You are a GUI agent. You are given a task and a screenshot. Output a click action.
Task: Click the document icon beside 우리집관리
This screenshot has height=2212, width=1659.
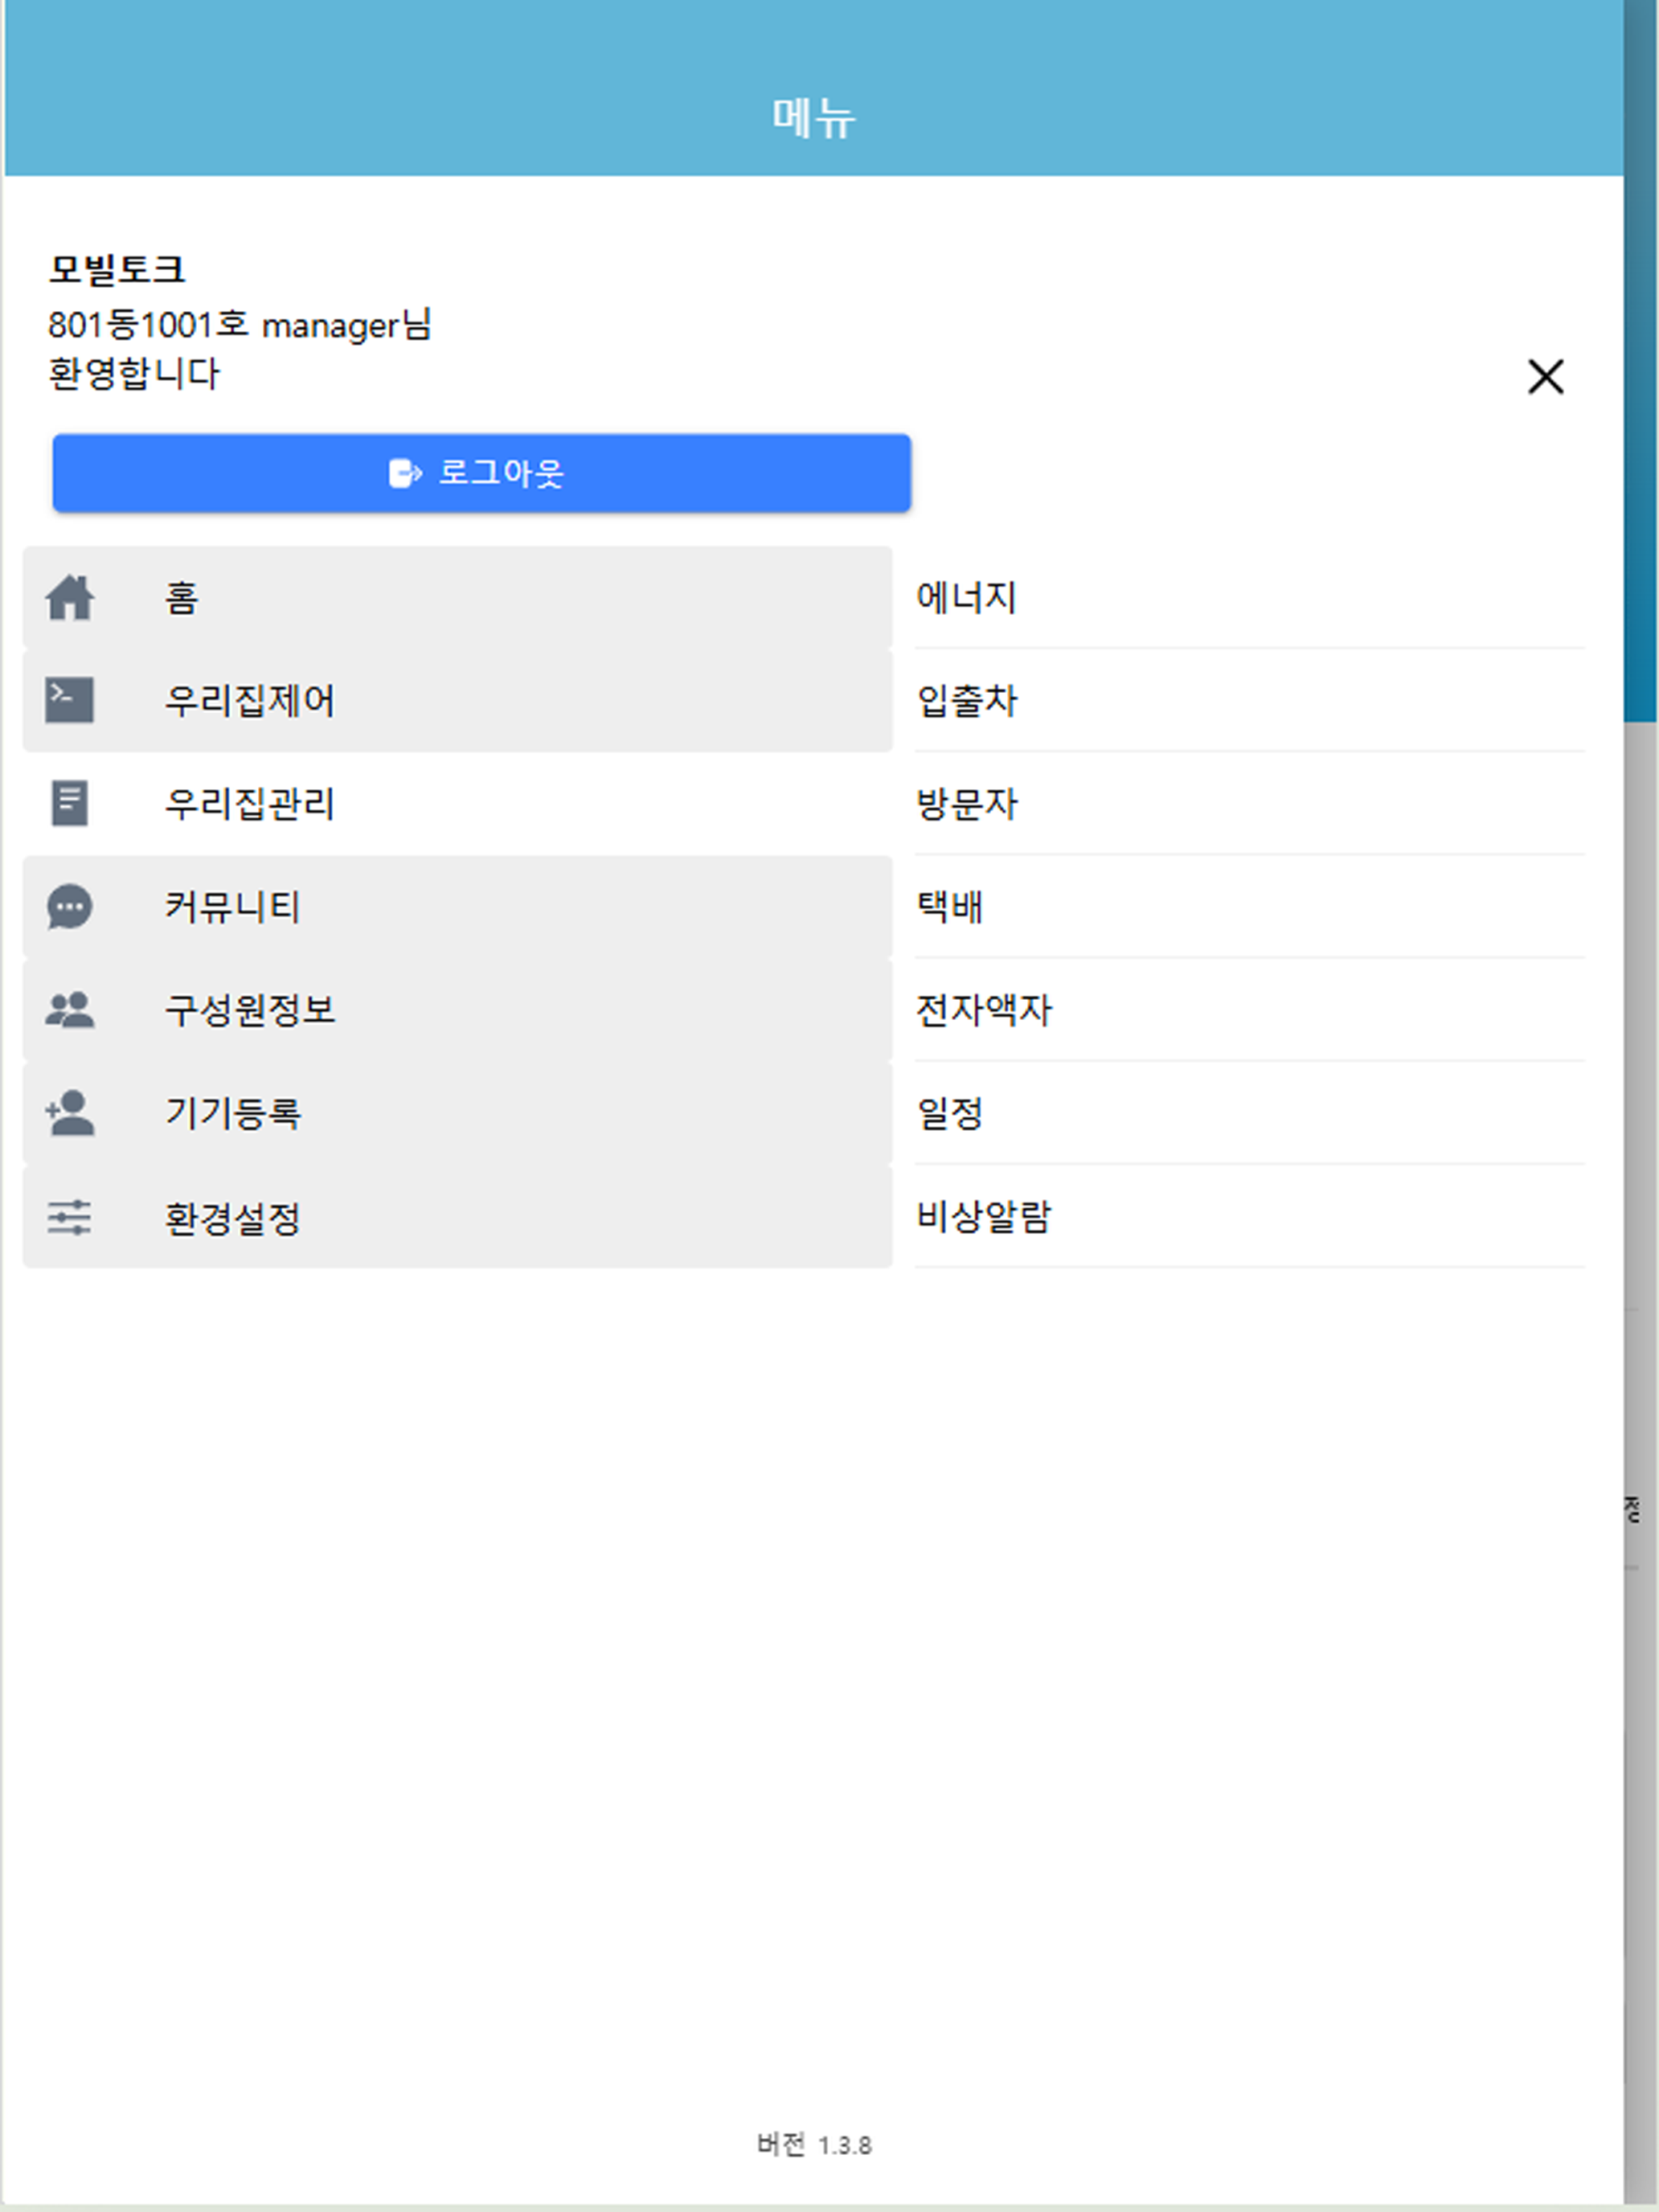69,803
